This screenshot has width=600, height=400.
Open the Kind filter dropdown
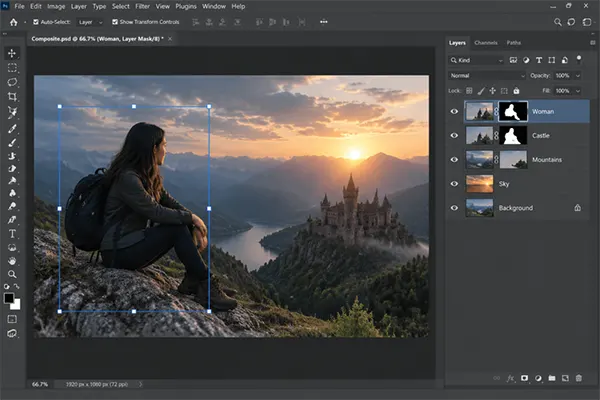(476, 60)
